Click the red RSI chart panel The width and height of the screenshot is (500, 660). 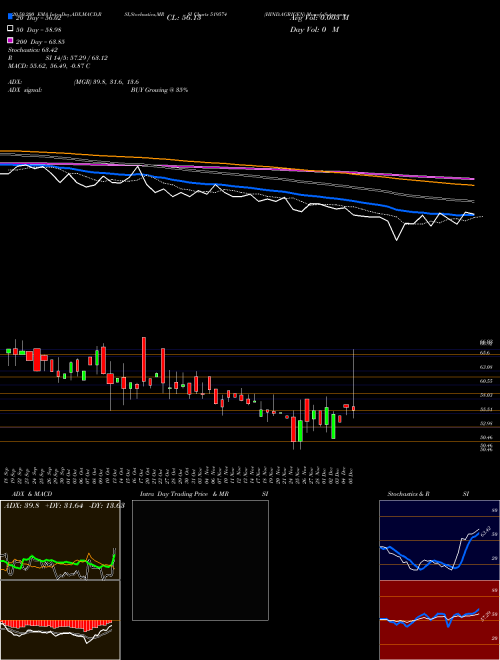point(439,620)
